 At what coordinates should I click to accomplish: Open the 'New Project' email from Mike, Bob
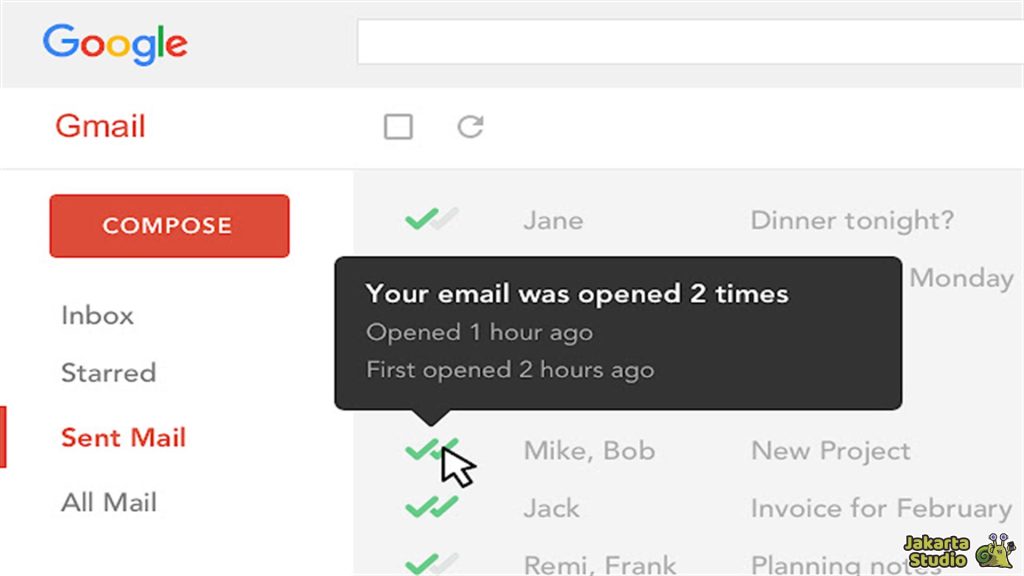[x=830, y=450]
